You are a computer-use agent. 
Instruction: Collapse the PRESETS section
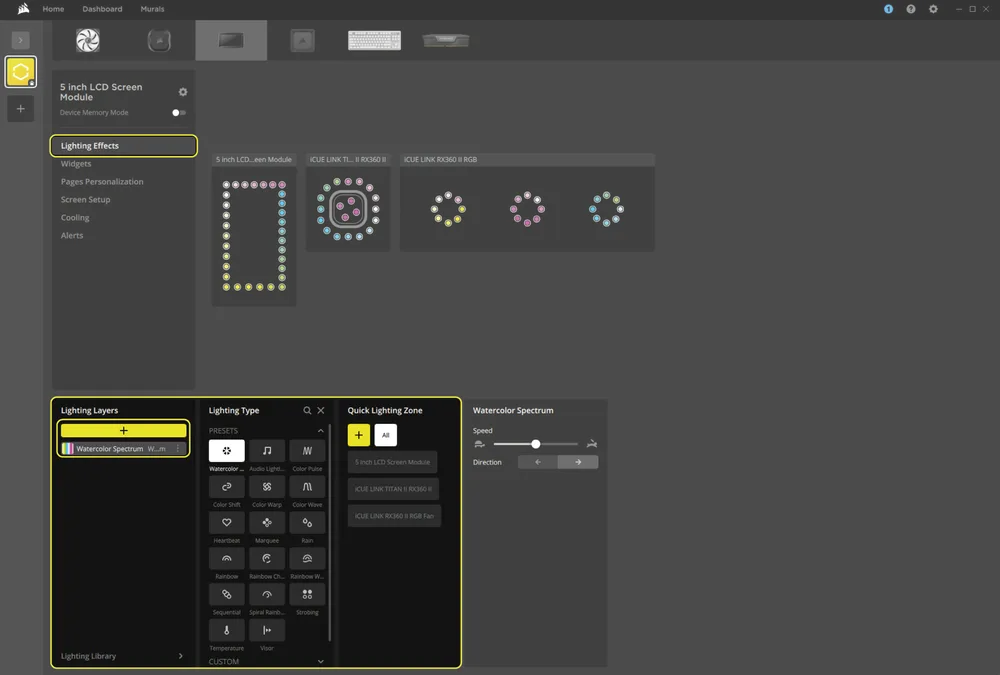click(320, 431)
